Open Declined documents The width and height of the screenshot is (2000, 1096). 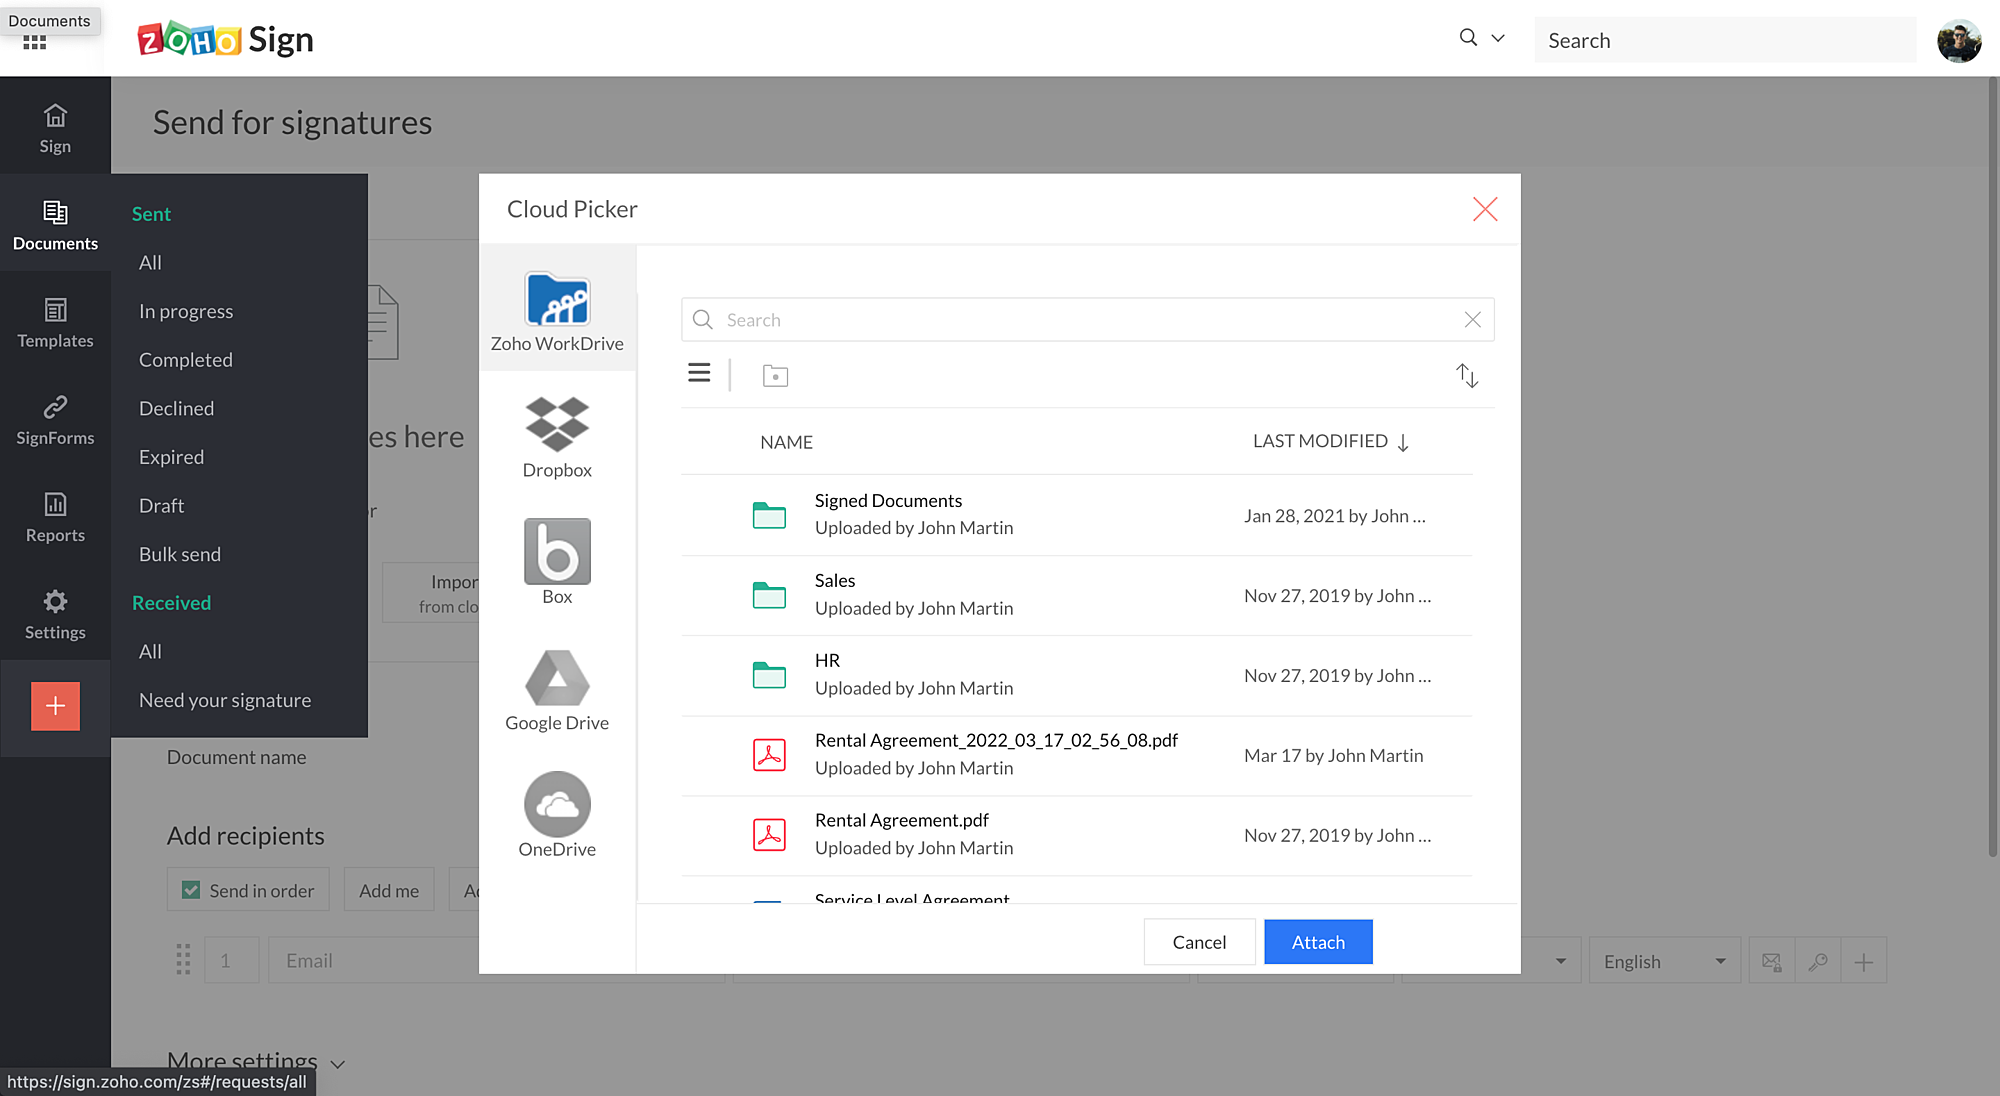coord(176,408)
